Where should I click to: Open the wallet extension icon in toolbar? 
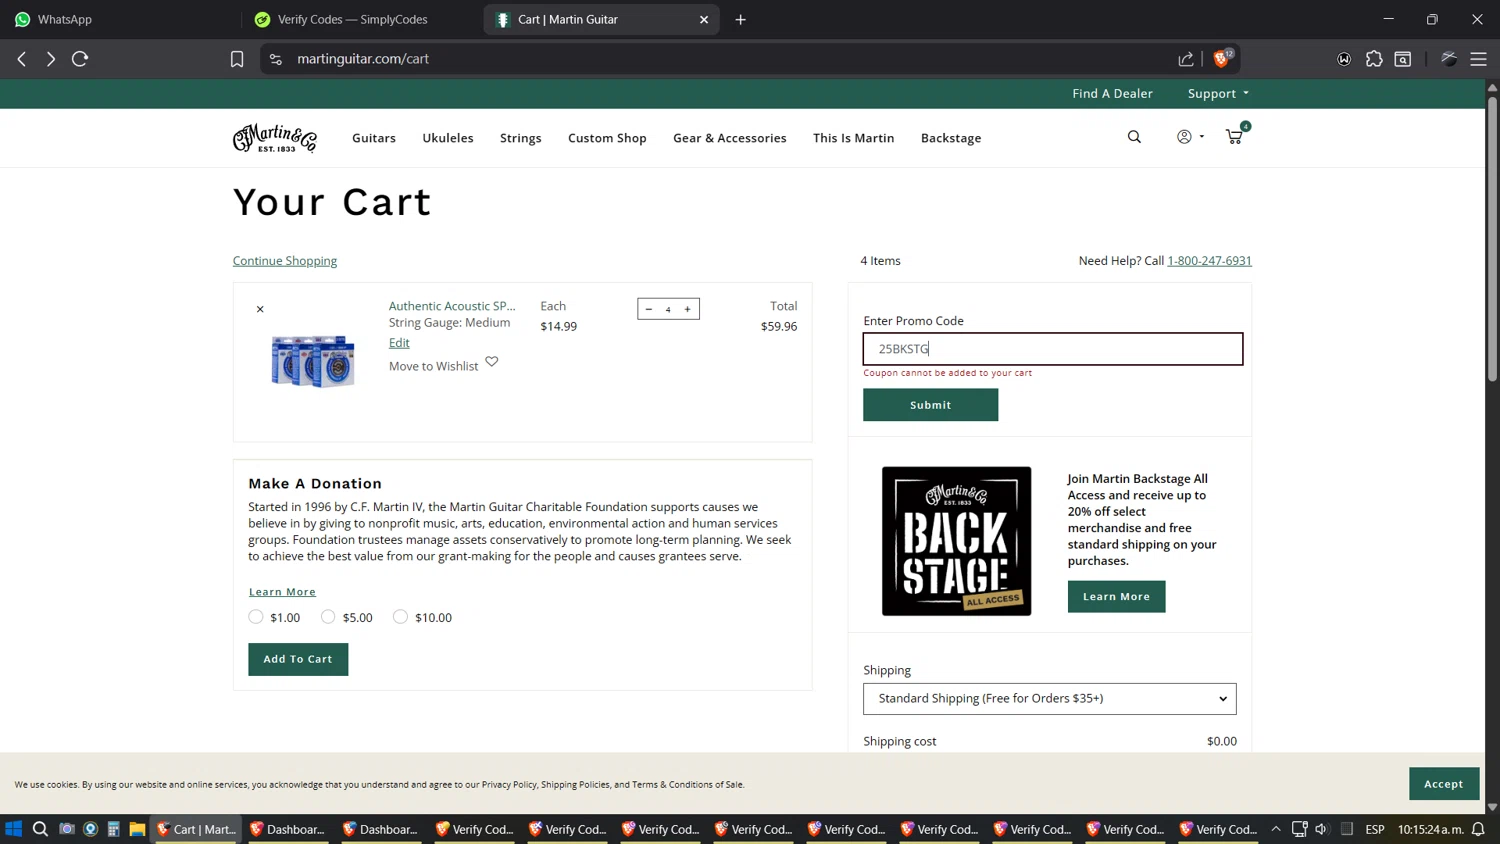coord(1344,59)
